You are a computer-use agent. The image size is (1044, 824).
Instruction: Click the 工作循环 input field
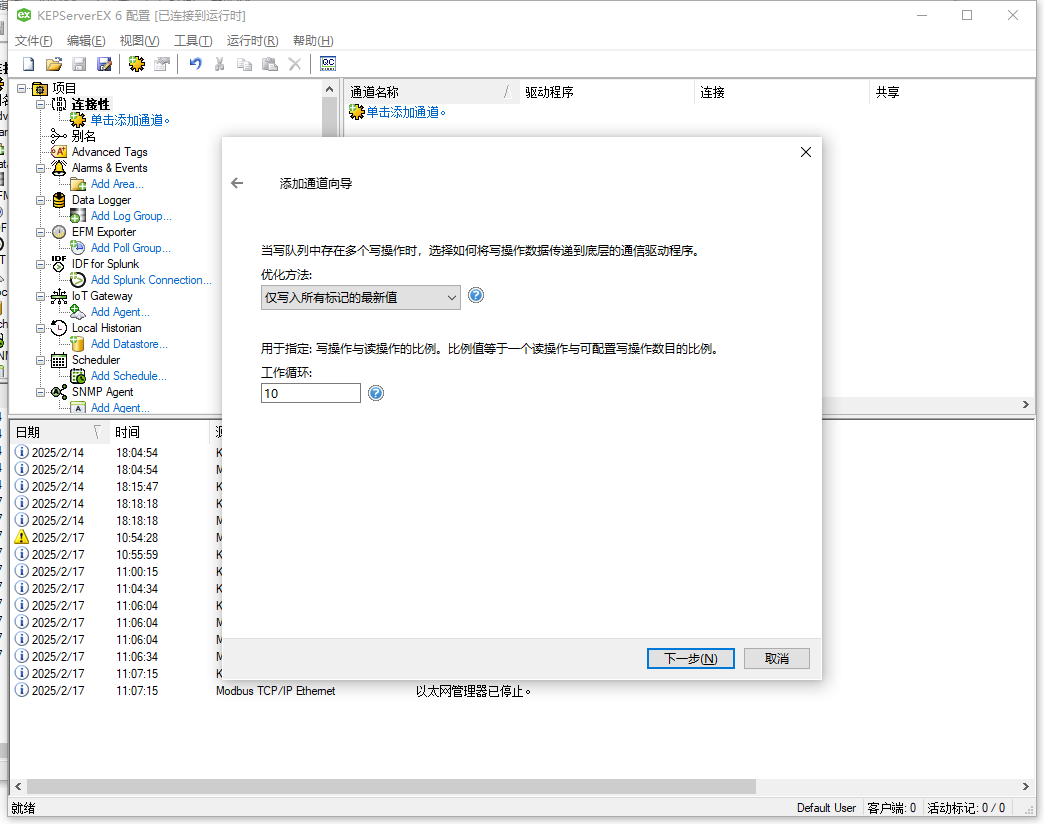311,393
